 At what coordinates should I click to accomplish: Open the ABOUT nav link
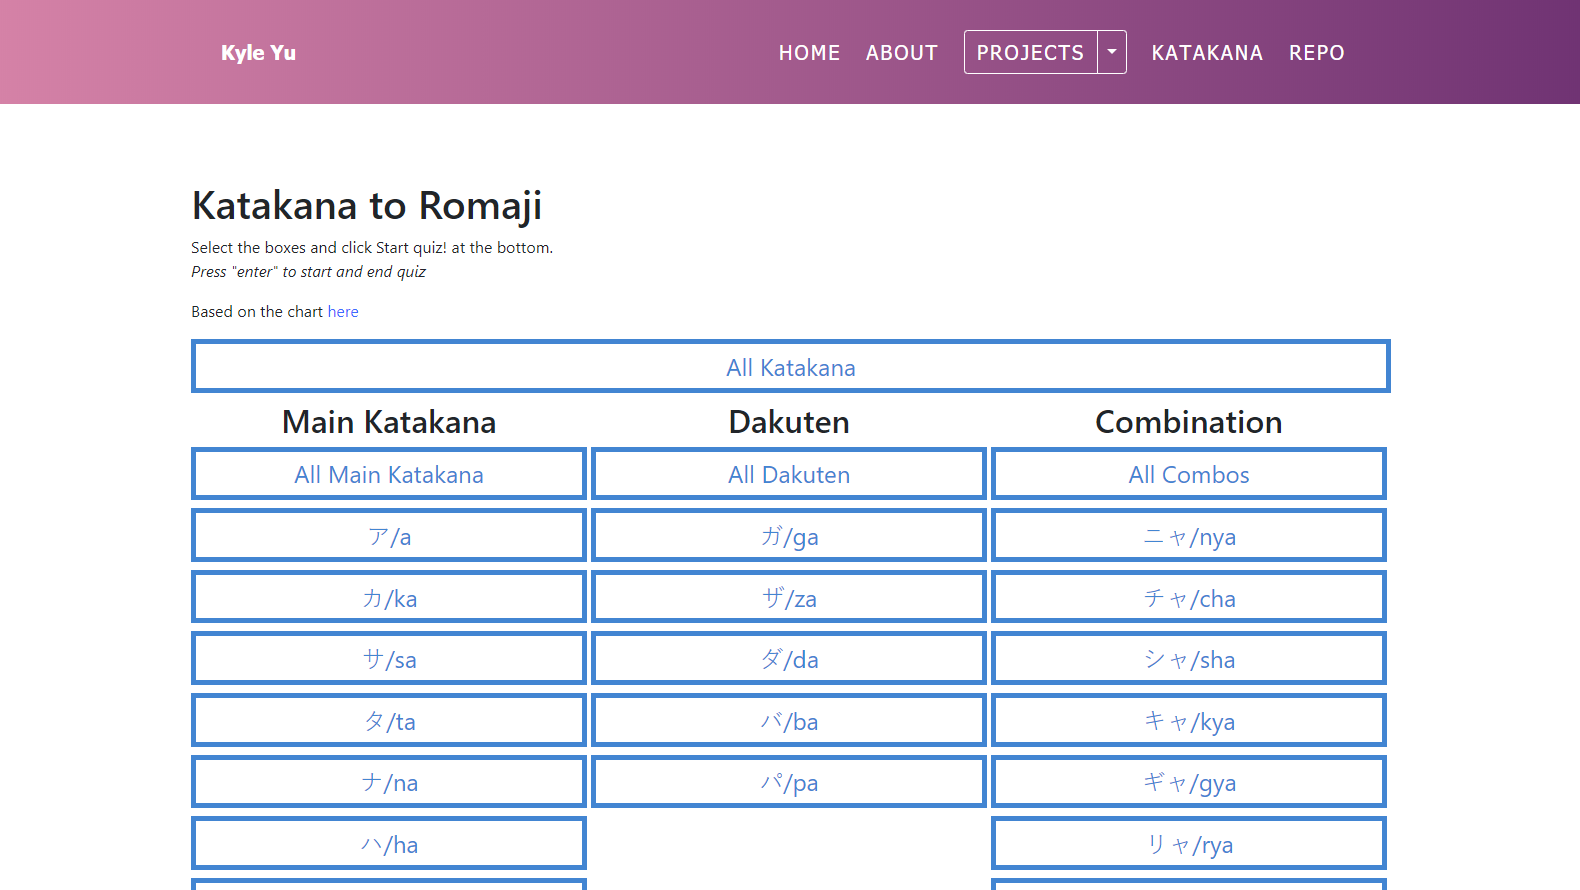902,53
